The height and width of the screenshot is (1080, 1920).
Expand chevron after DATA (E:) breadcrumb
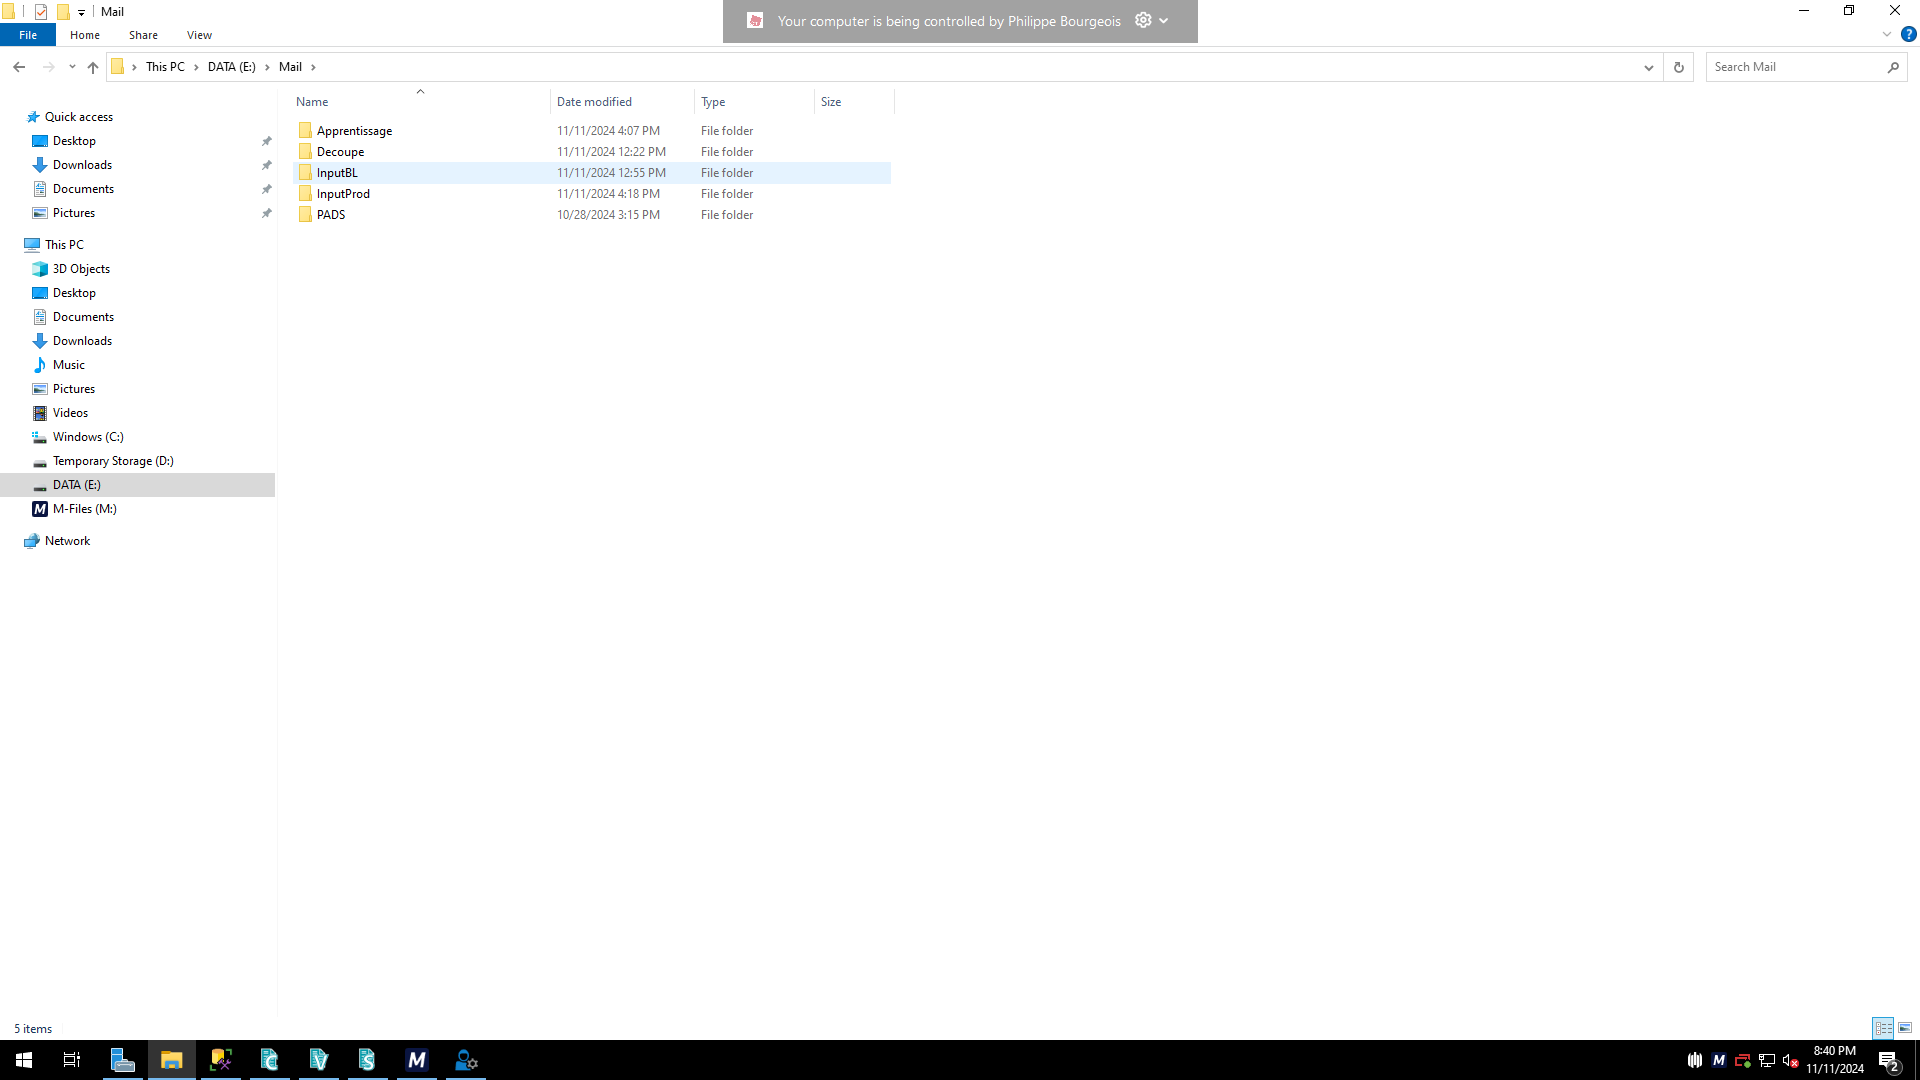267,67
